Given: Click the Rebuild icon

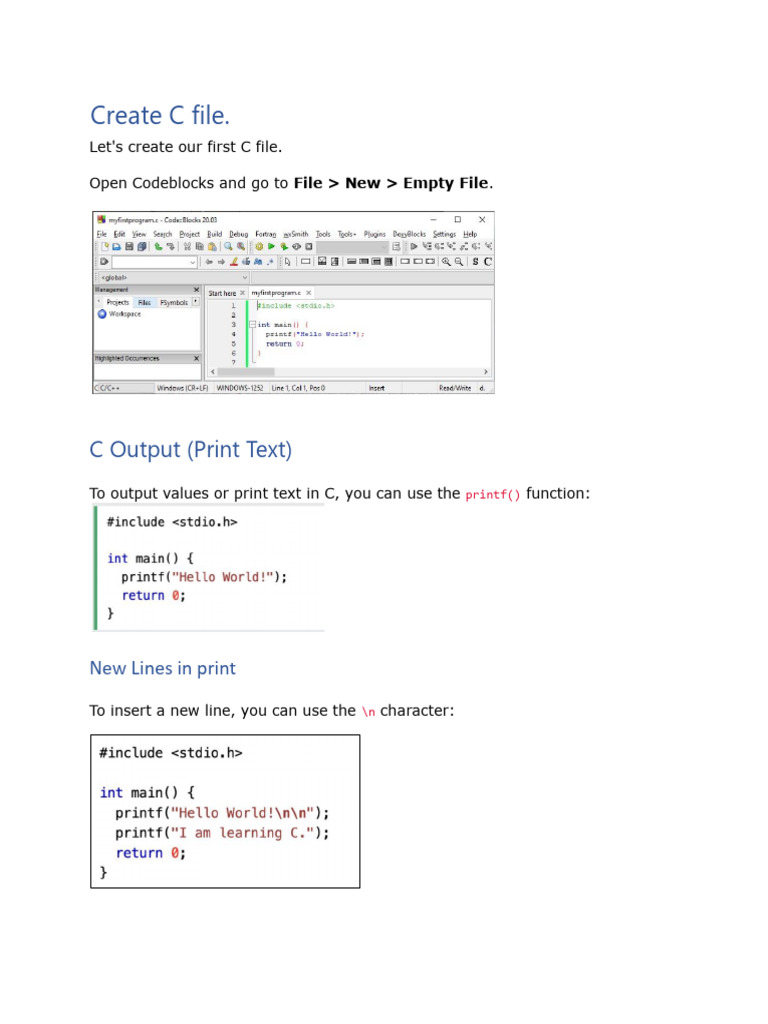Looking at the screenshot, I should coord(296,247).
